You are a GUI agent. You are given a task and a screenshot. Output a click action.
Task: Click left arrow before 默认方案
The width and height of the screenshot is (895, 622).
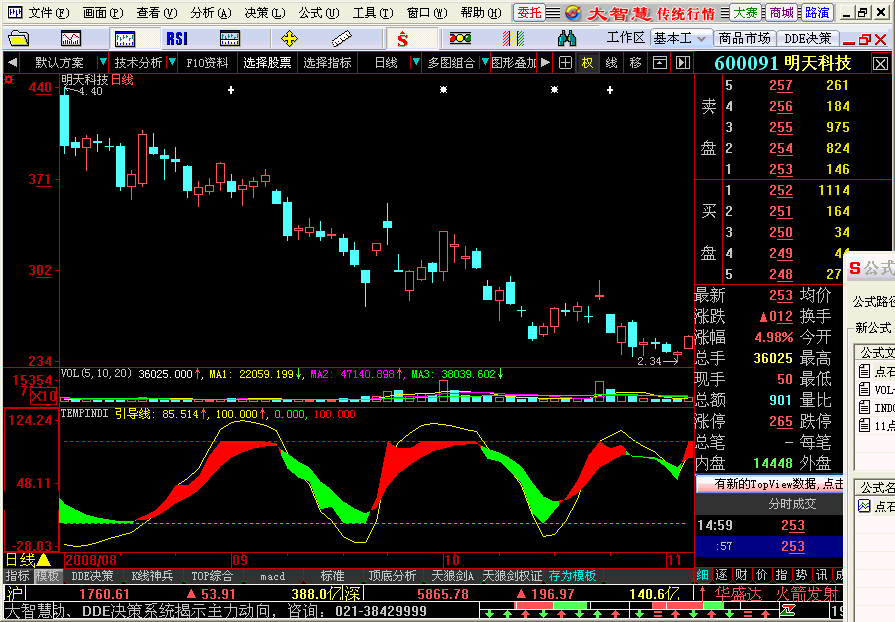coord(12,62)
